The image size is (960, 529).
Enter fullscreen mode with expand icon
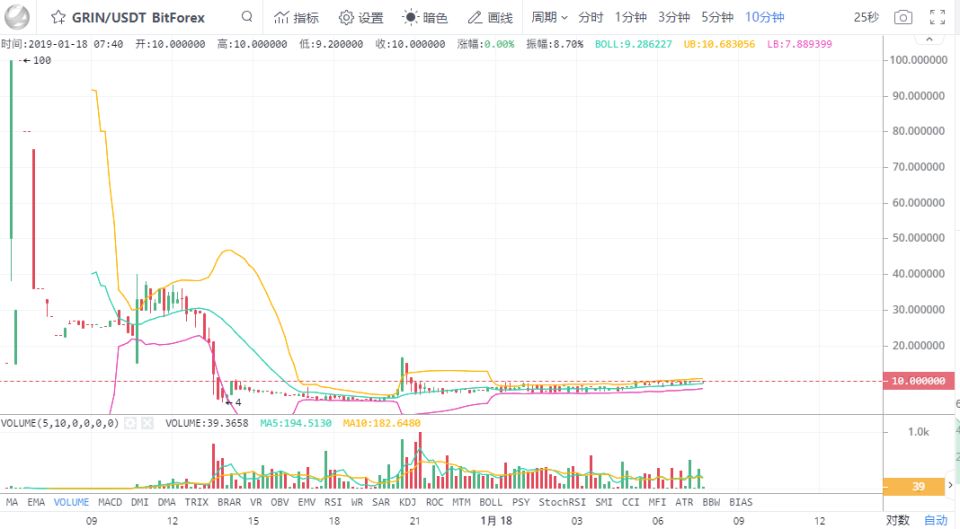937,17
